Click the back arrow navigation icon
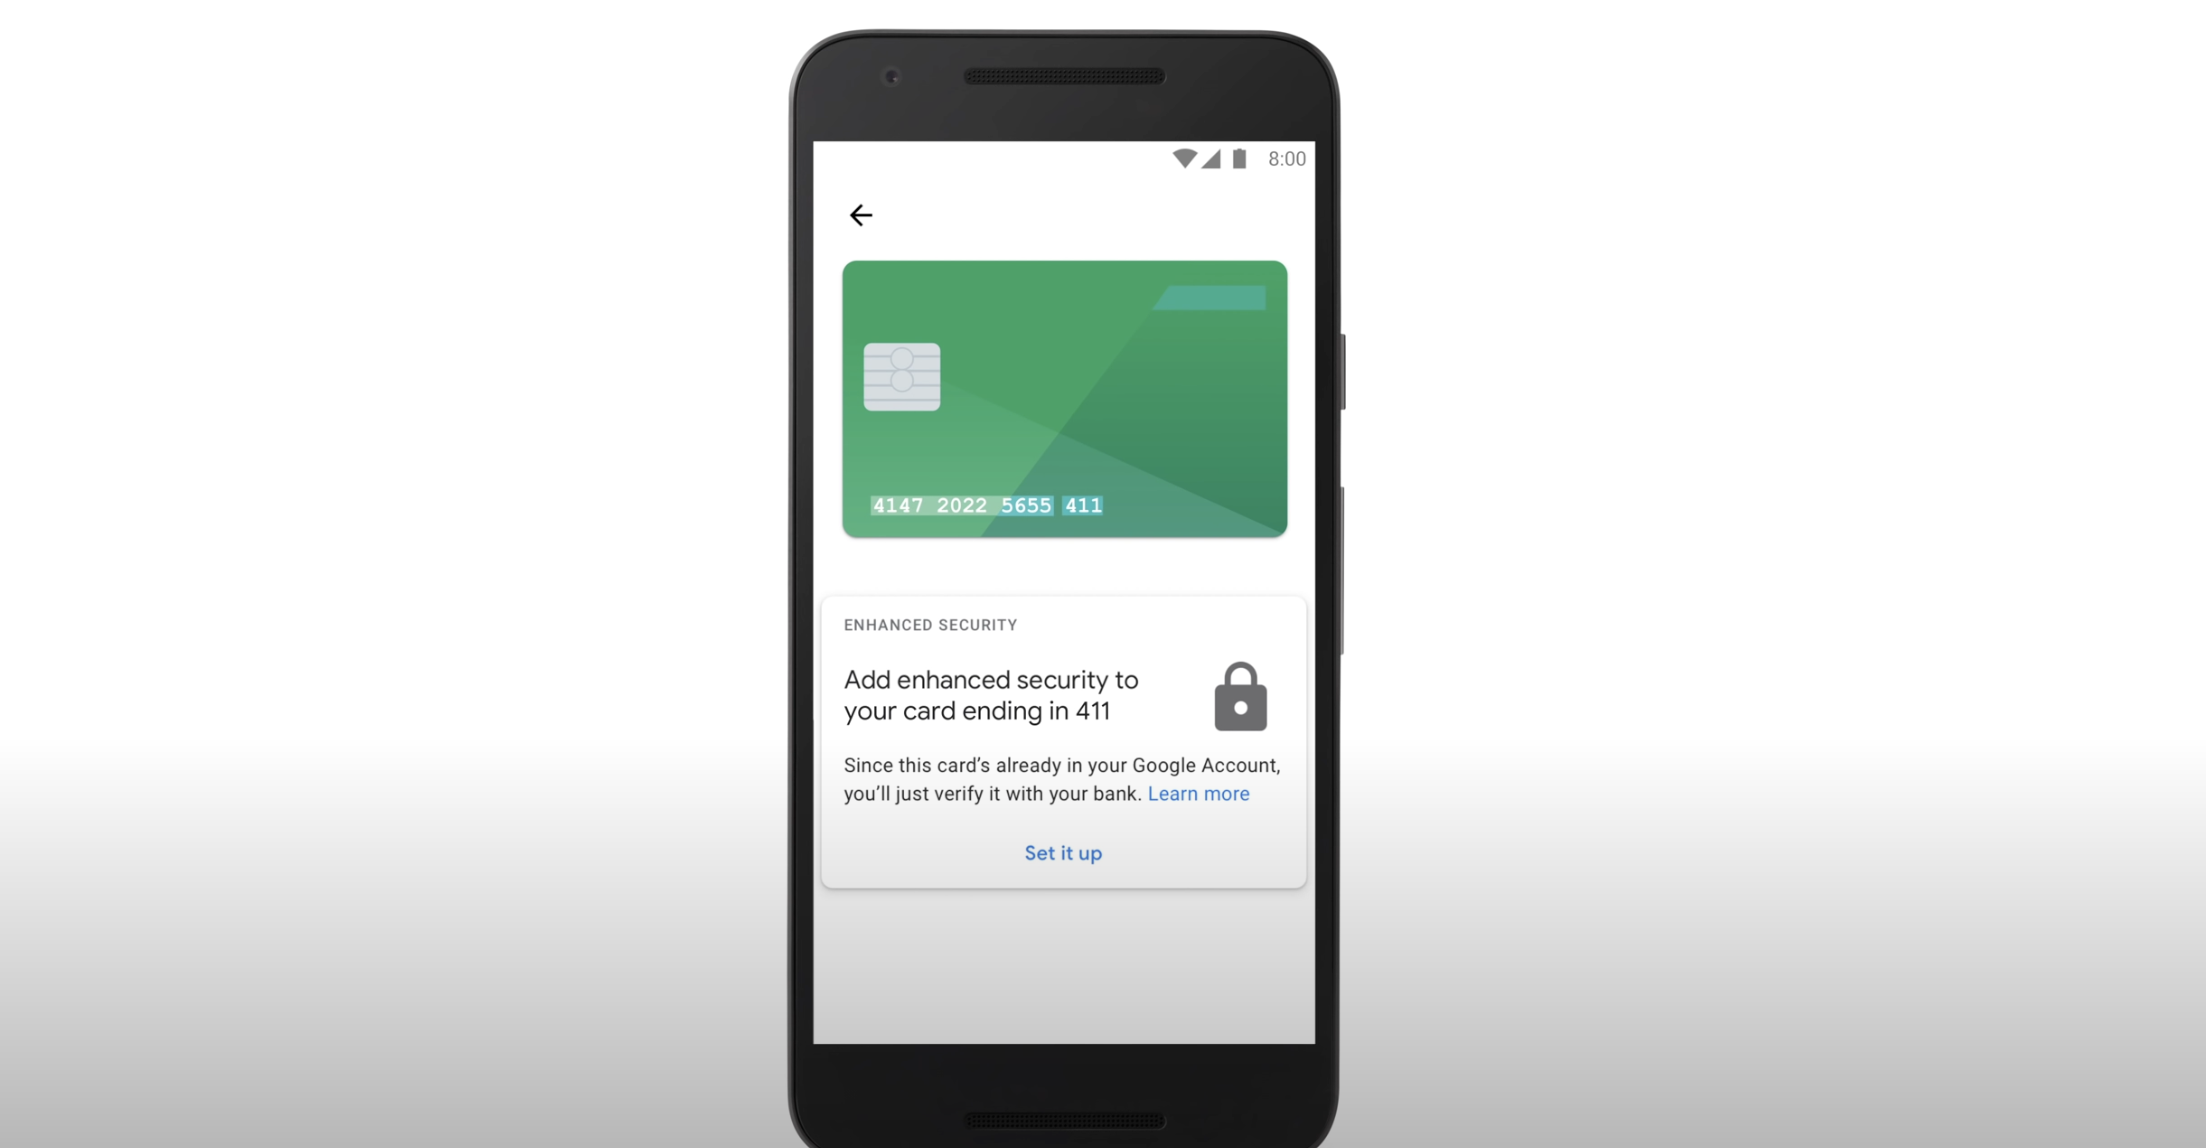 click(x=864, y=214)
